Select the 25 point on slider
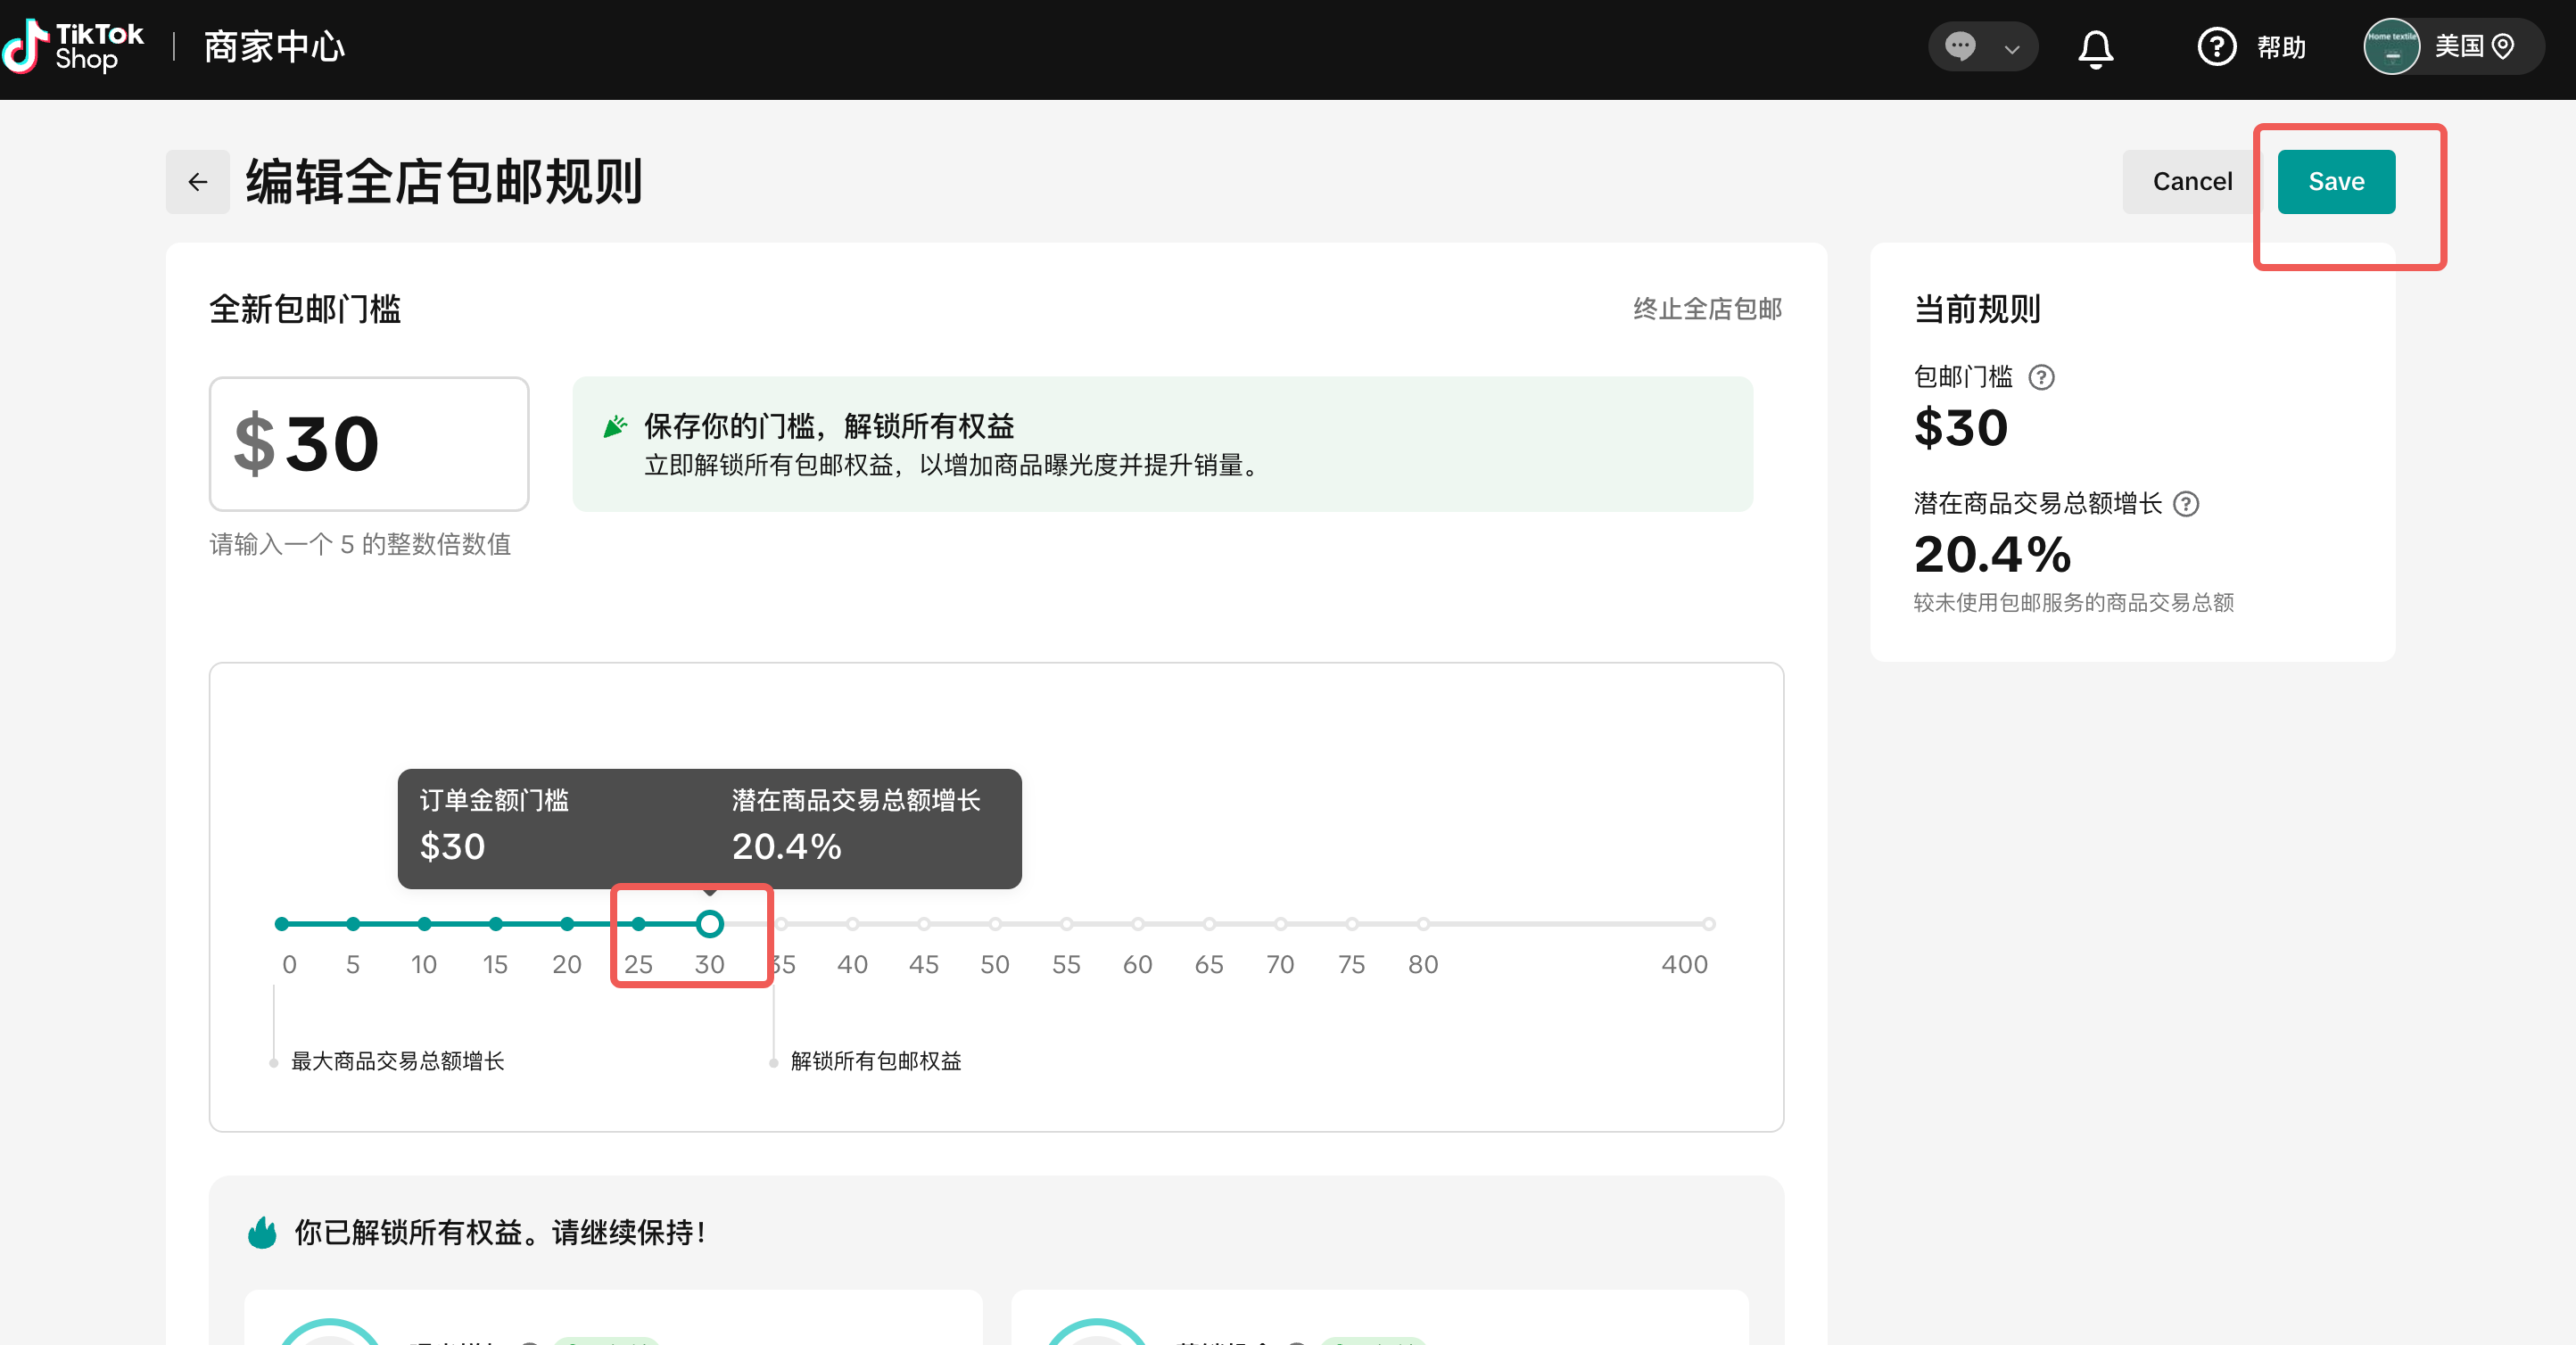The height and width of the screenshot is (1345, 2576). 638,924
